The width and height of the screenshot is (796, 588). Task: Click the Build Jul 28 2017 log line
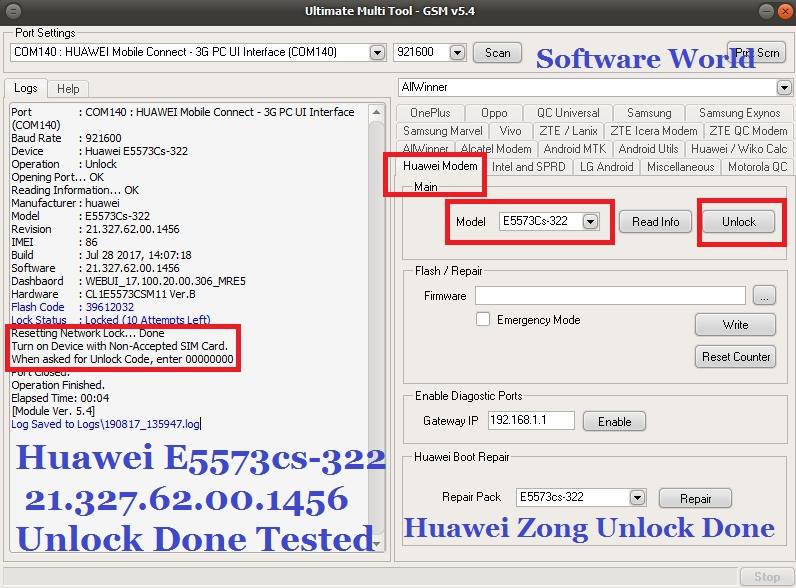pos(102,255)
